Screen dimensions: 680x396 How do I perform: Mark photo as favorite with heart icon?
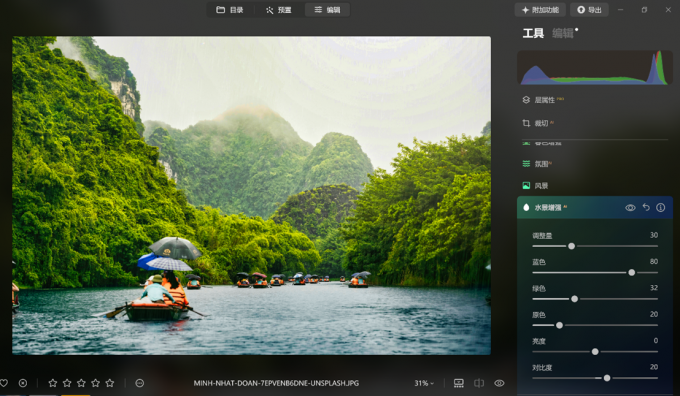[x=4, y=383]
